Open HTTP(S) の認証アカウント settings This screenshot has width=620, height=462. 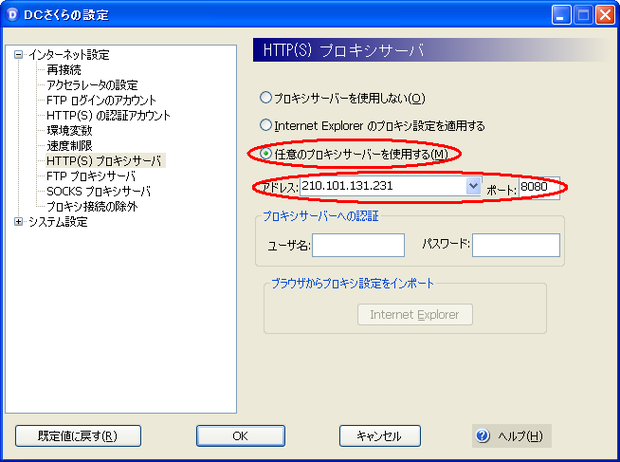point(108,116)
